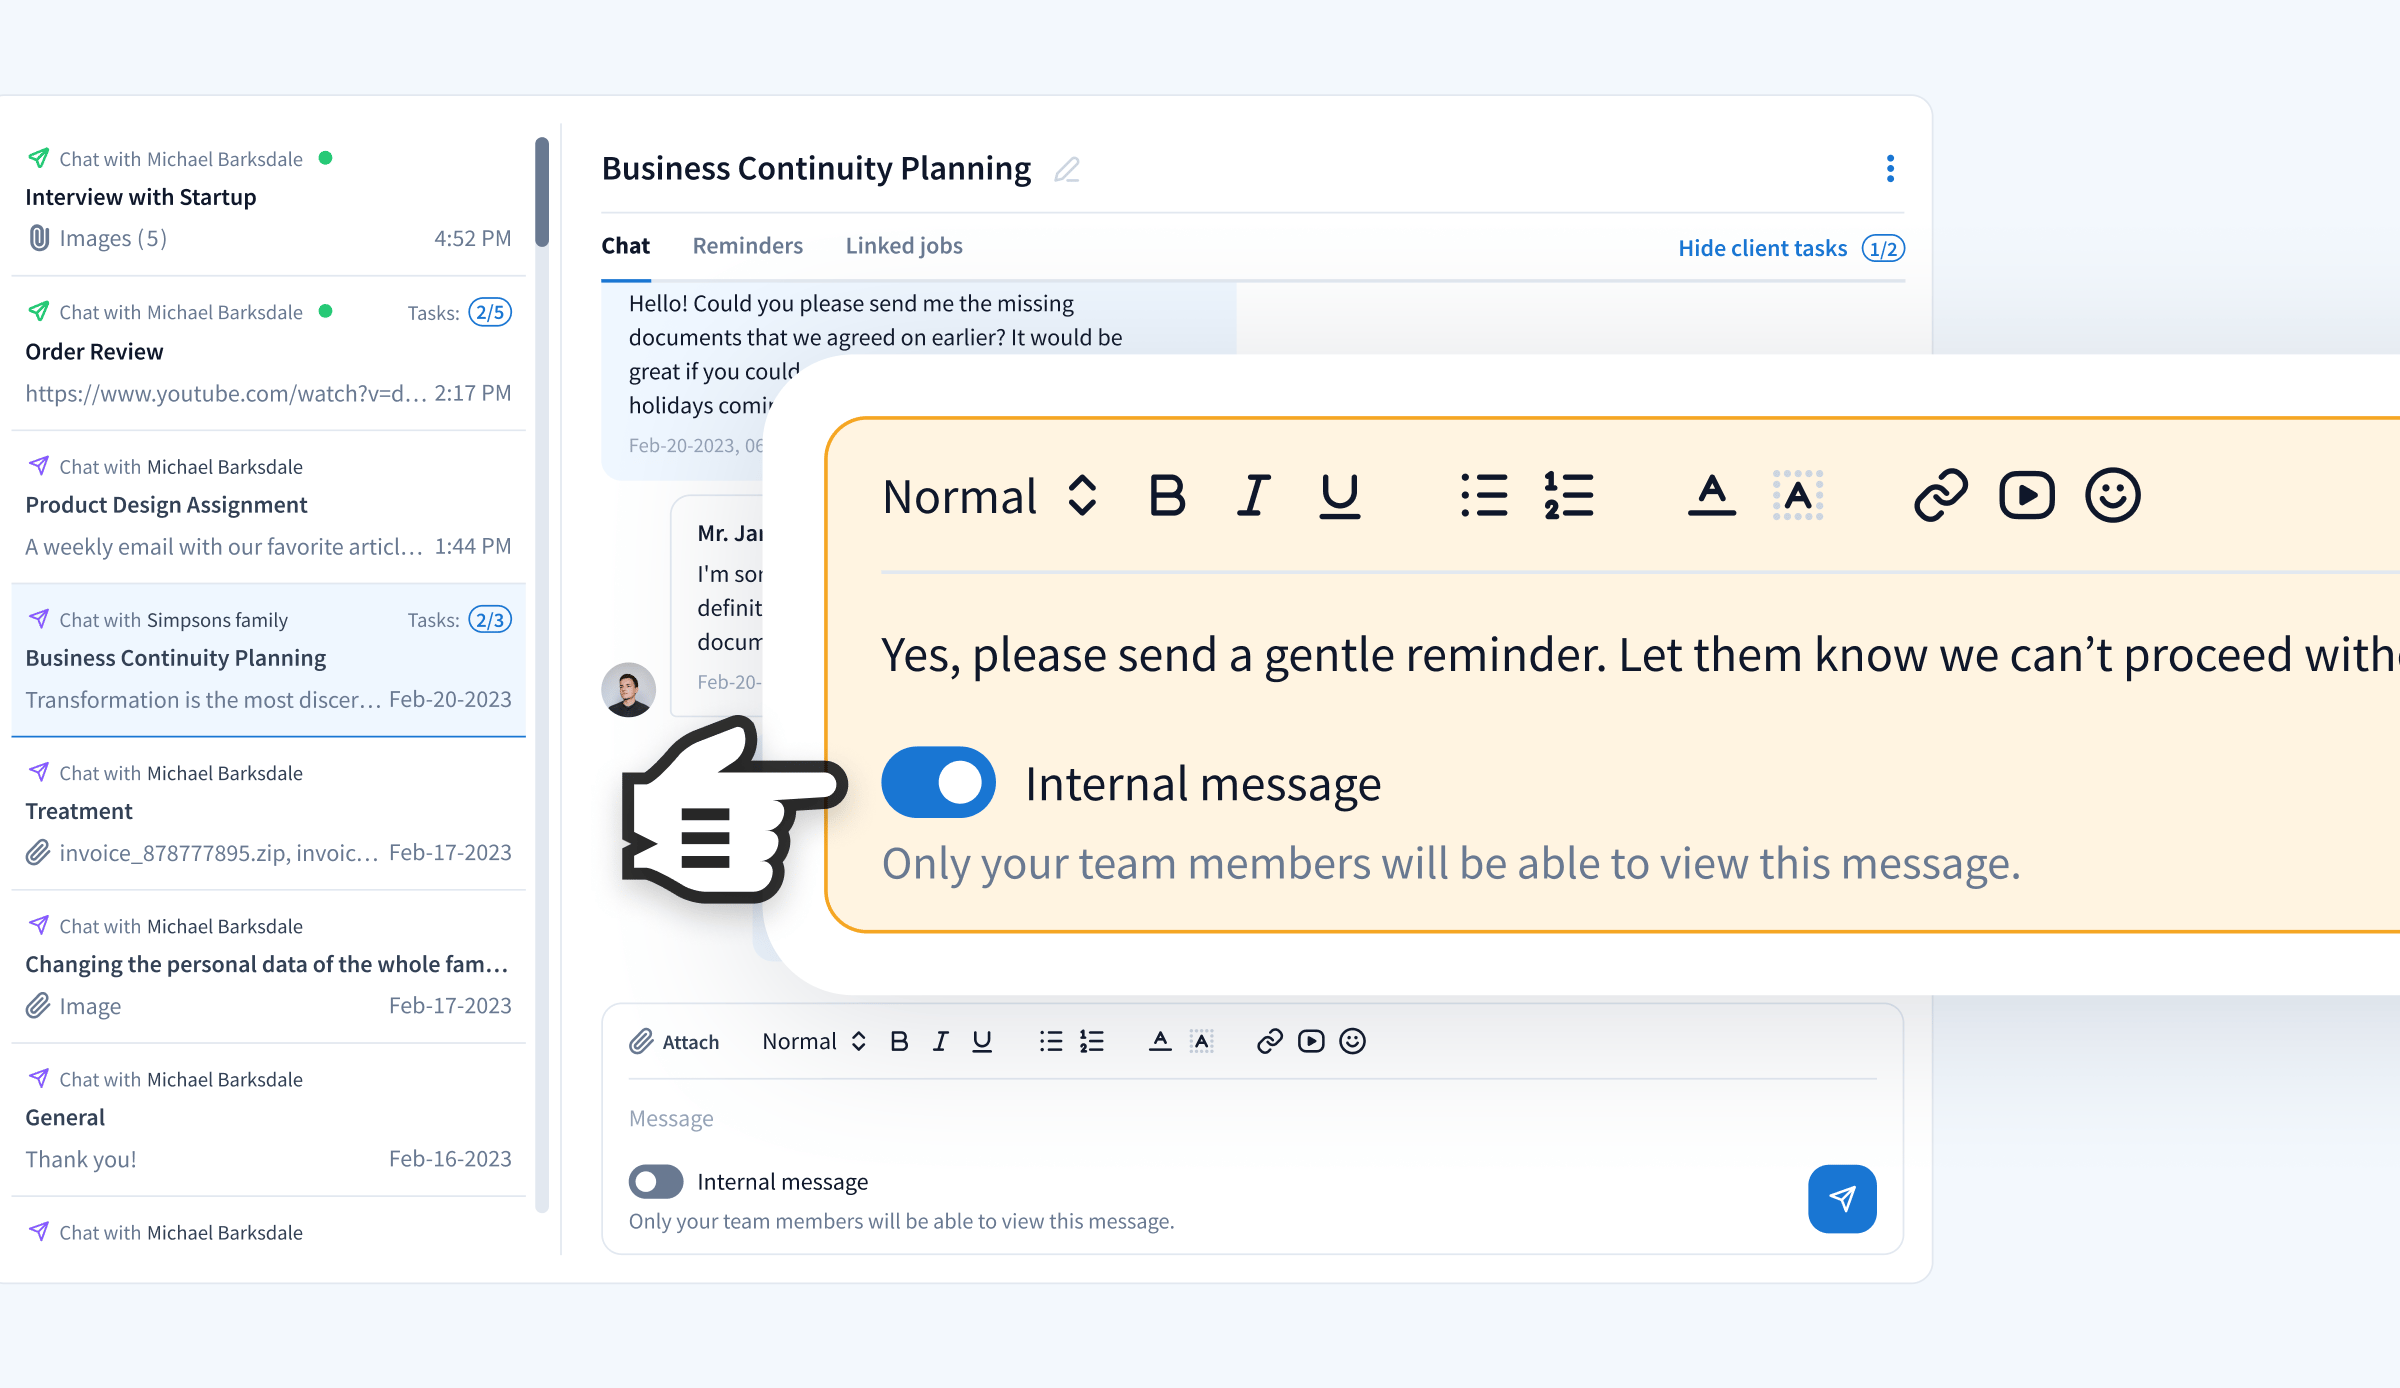Click the user avatar photo in the chat
This screenshot has height=1388, width=2400.
coord(628,690)
